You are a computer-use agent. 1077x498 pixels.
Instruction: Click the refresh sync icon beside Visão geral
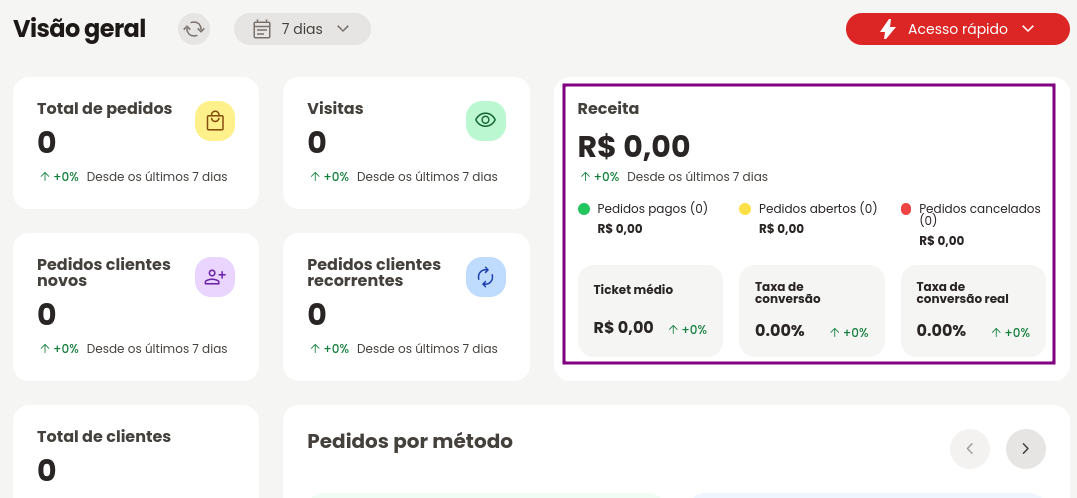click(194, 29)
